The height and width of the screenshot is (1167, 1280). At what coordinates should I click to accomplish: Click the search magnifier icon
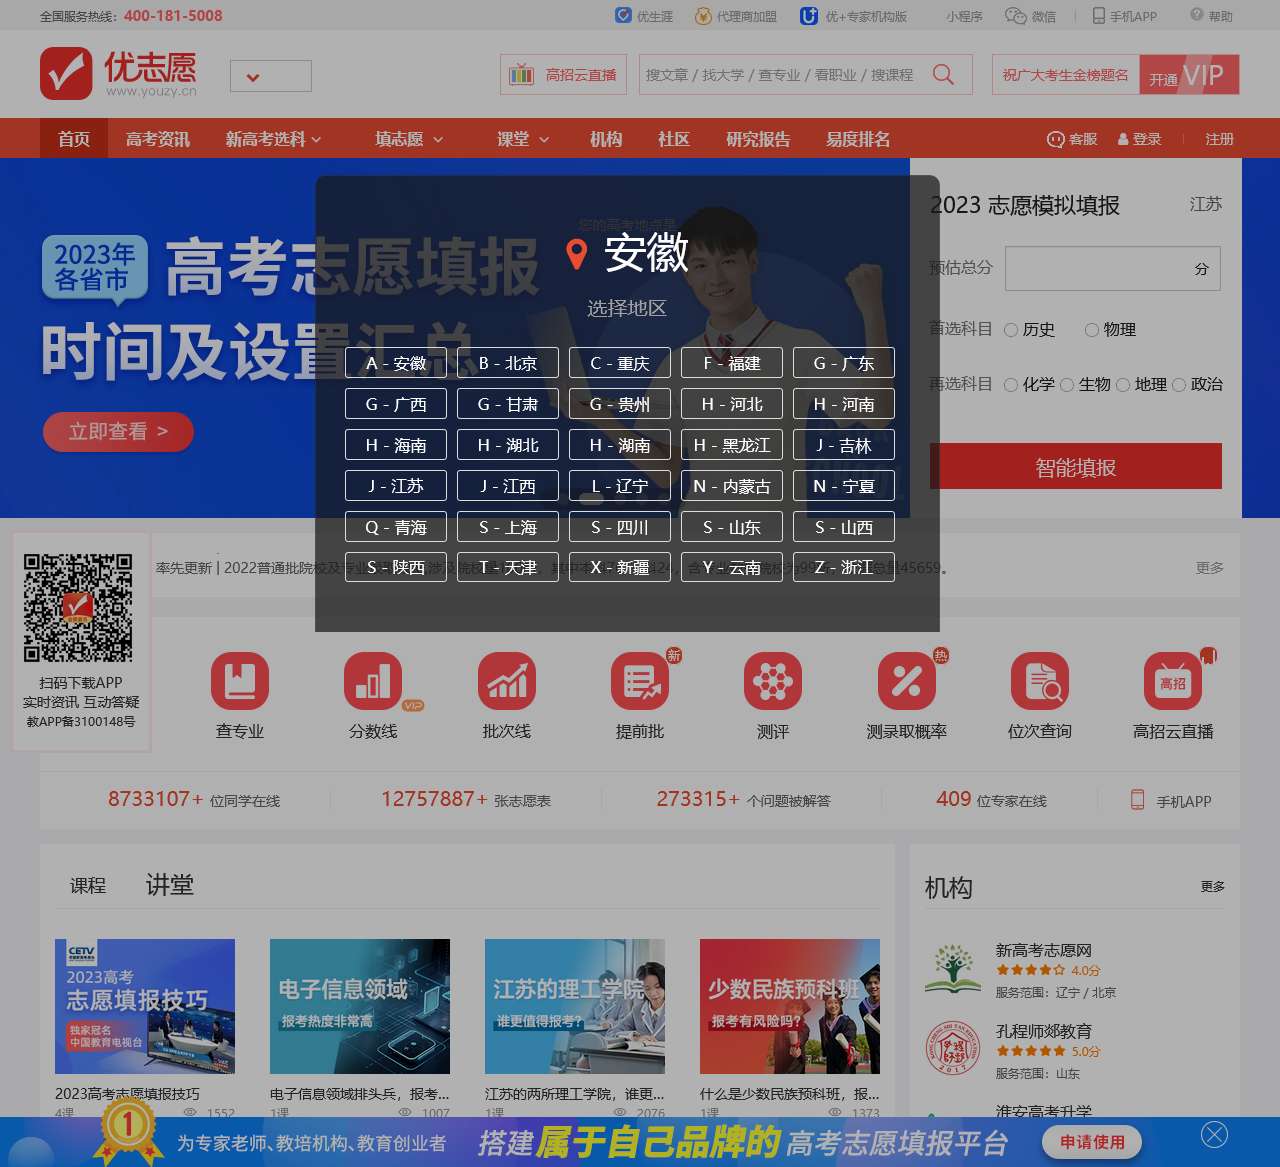[x=941, y=74]
